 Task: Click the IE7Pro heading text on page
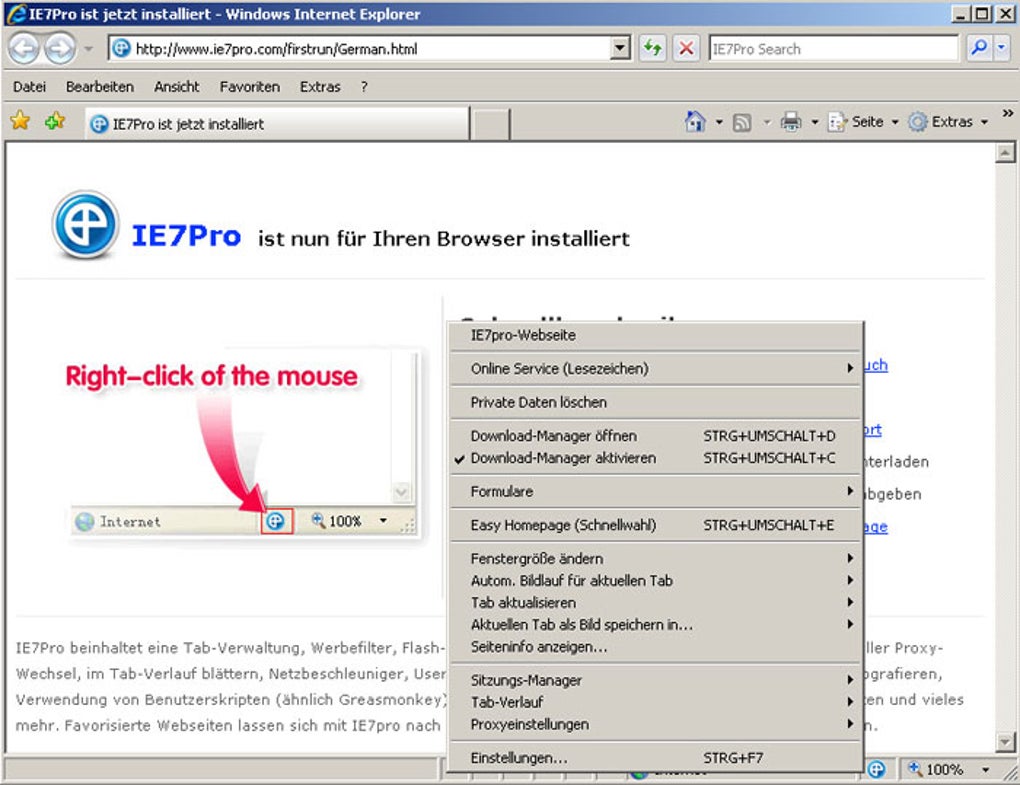tap(186, 235)
